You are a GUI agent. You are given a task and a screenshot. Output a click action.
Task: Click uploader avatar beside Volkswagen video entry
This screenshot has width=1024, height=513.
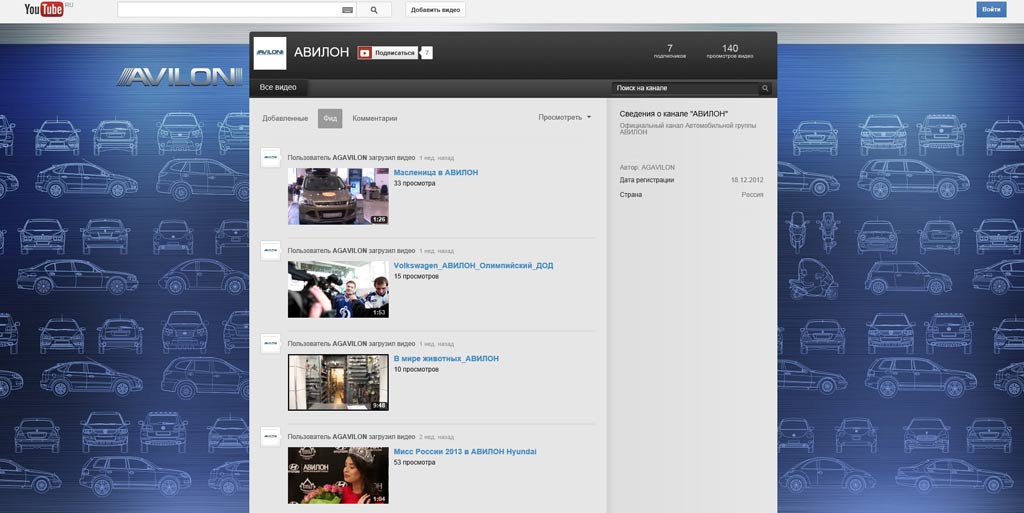tap(270, 251)
